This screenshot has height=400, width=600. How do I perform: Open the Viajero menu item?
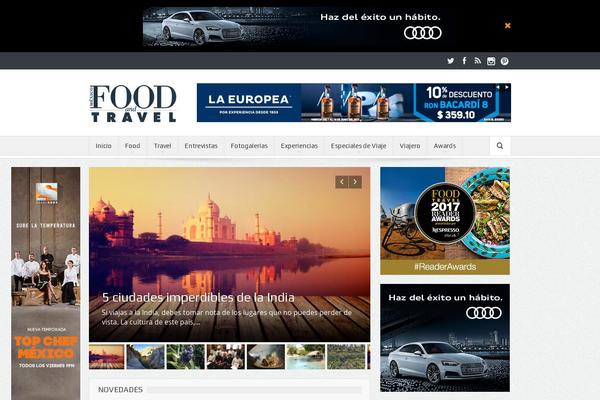click(410, 146)
